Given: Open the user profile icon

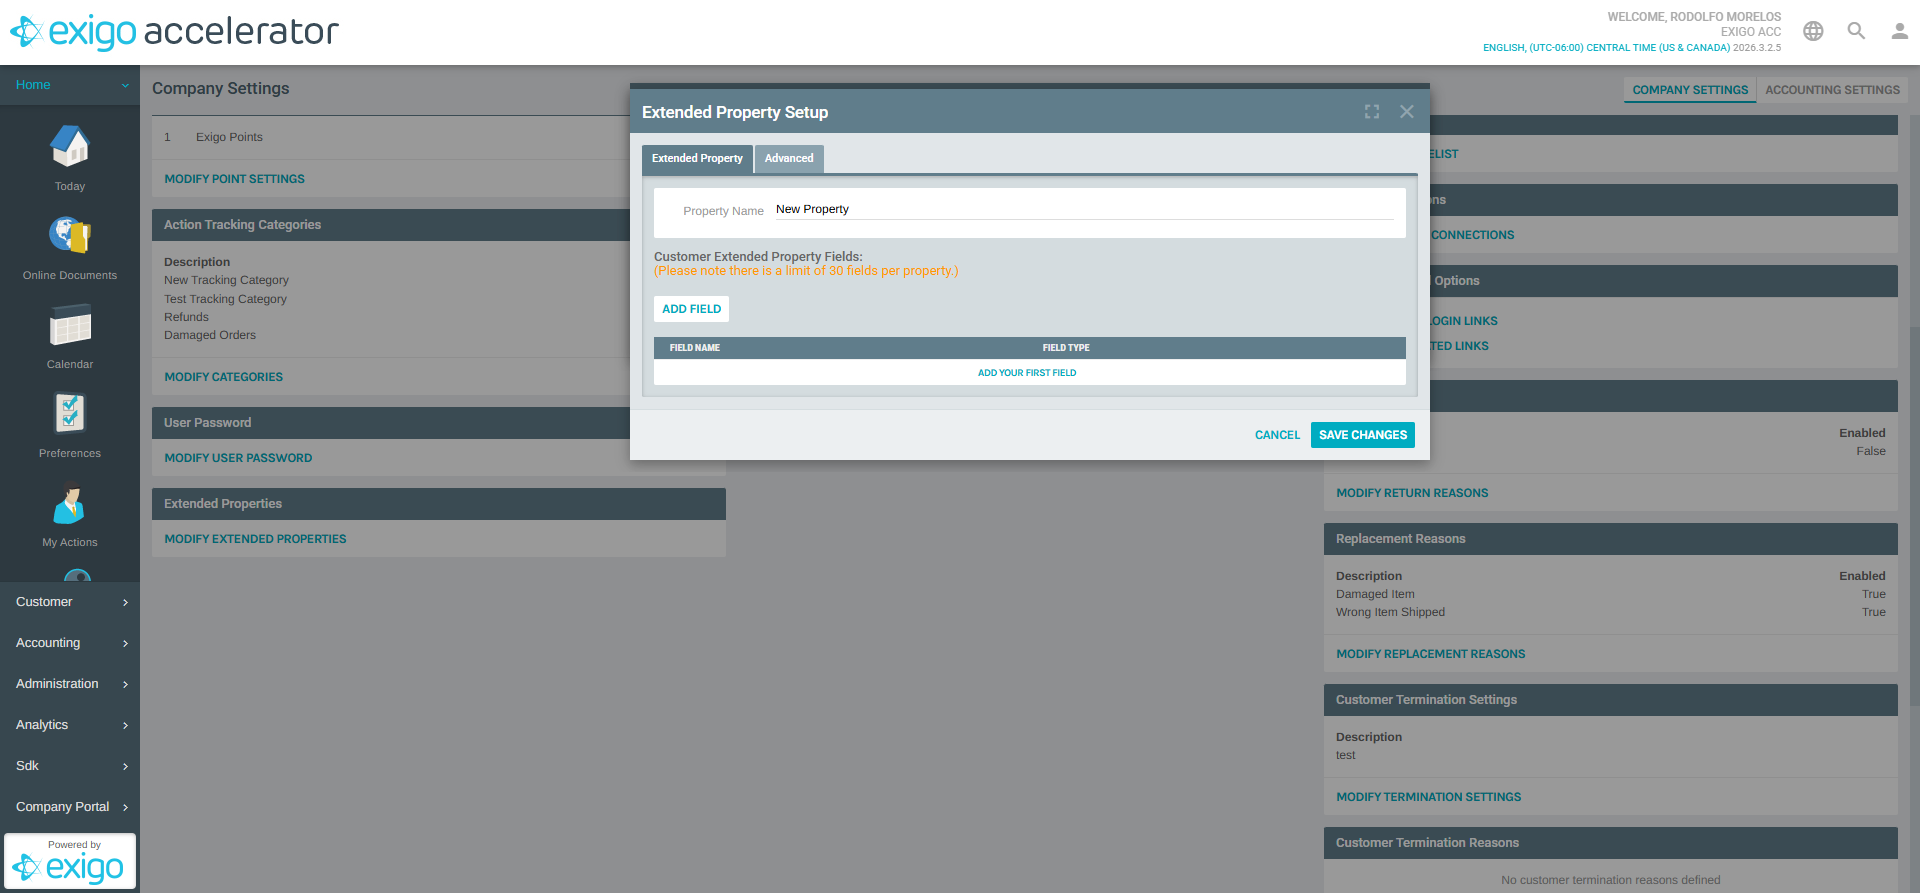Looking at the screenshot, I should coord(1899,31).
